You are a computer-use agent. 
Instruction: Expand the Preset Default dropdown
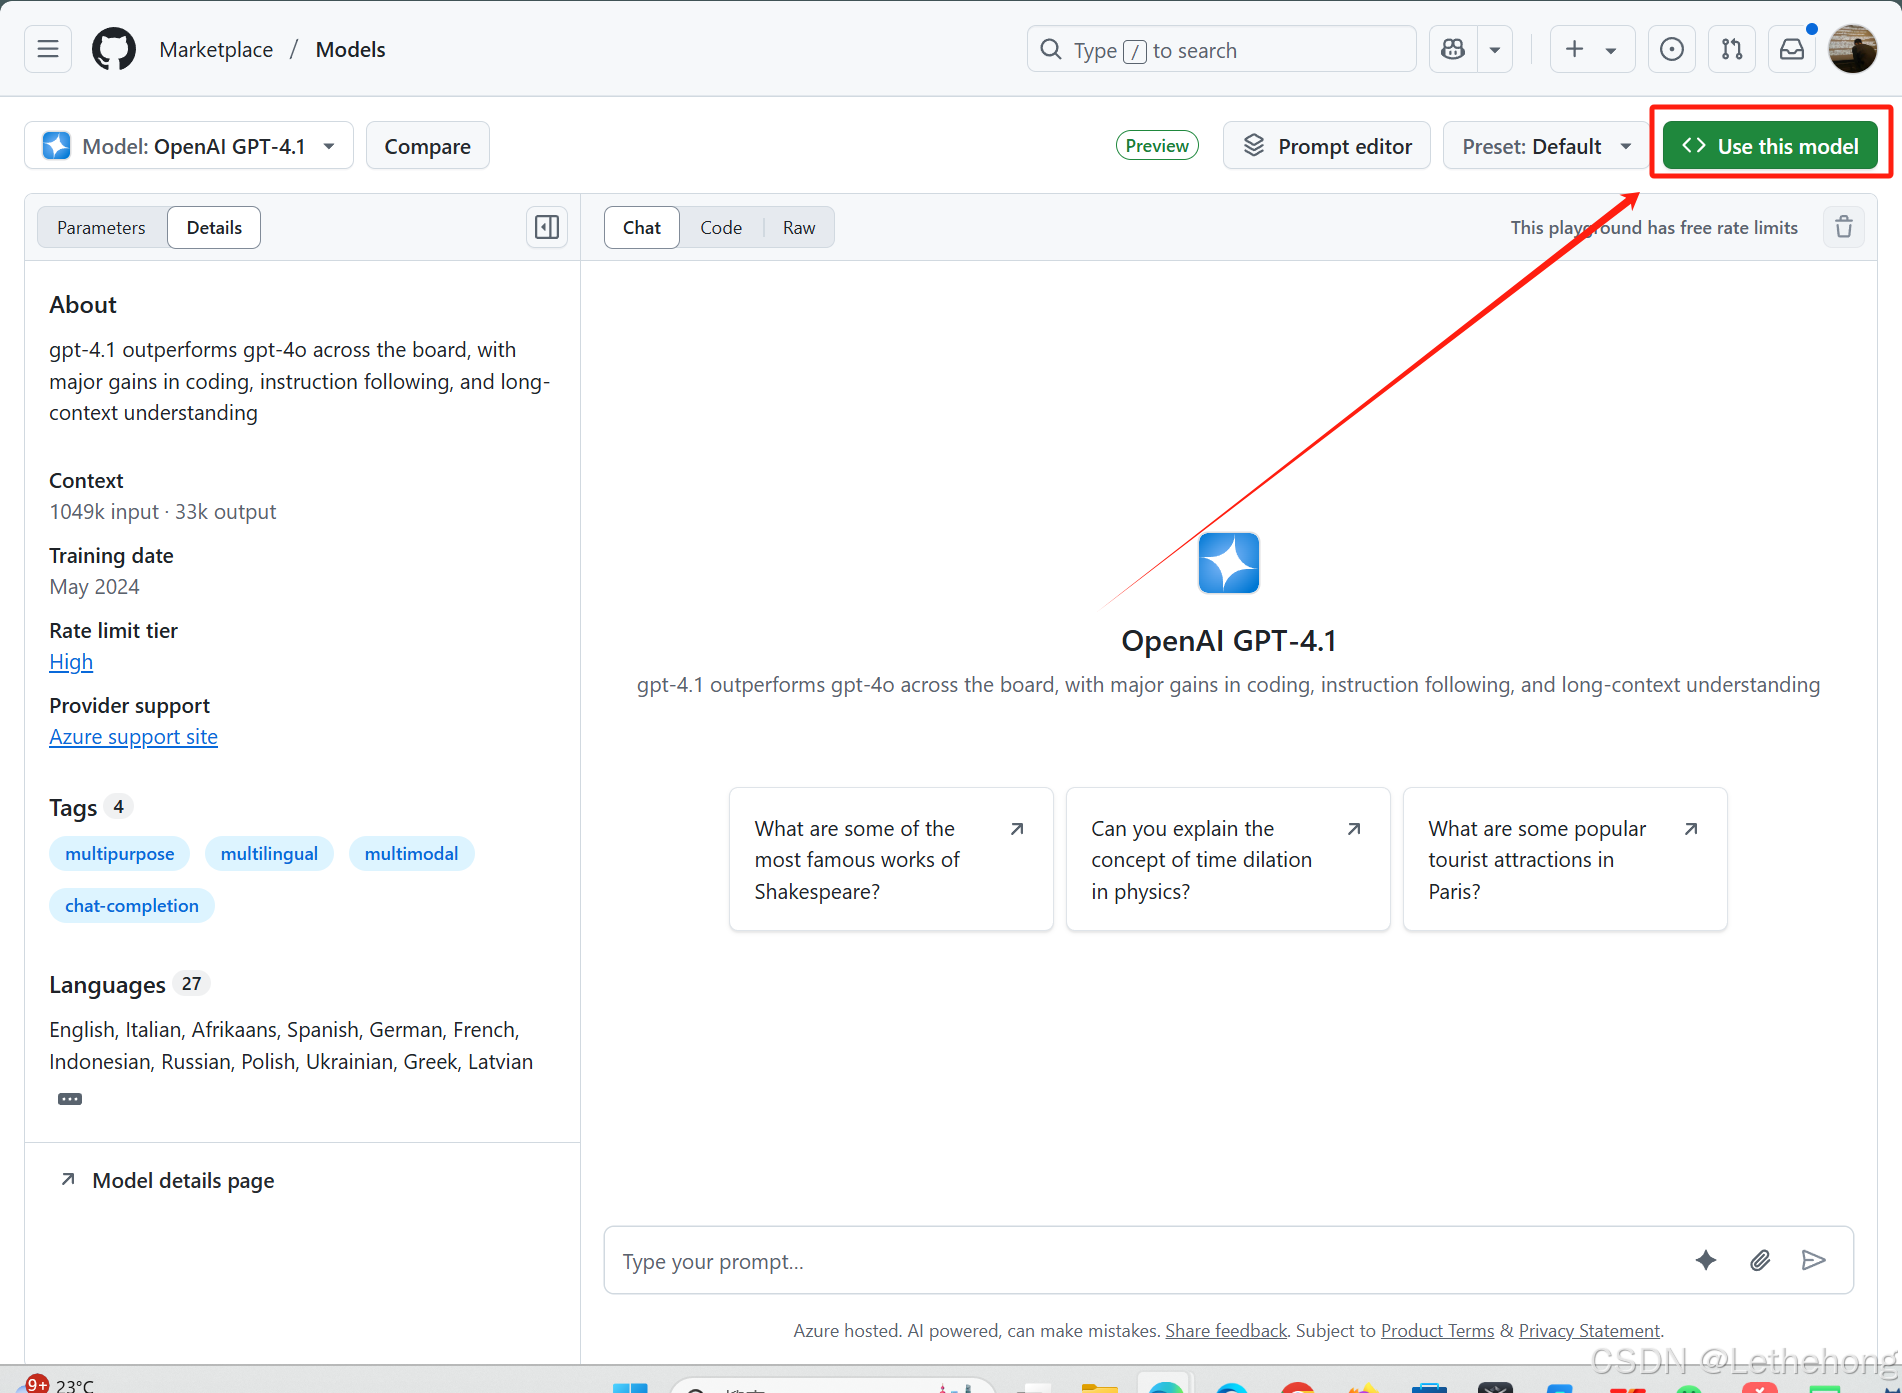tap(1546, 146)
